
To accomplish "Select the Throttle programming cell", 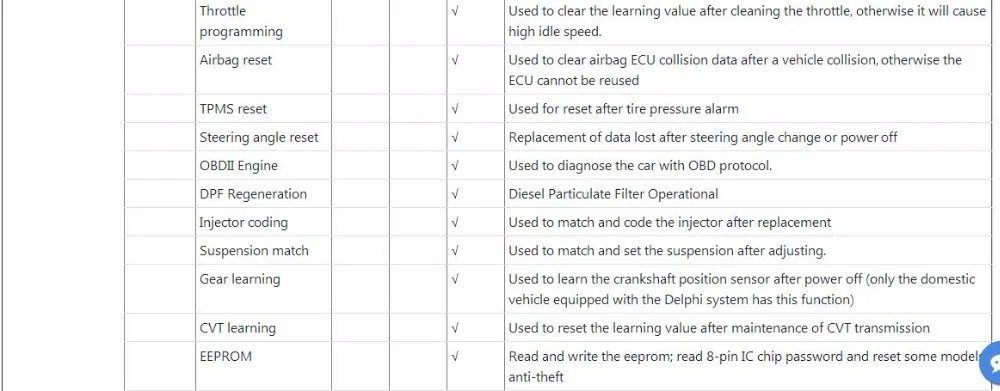I will coord(263,22).
